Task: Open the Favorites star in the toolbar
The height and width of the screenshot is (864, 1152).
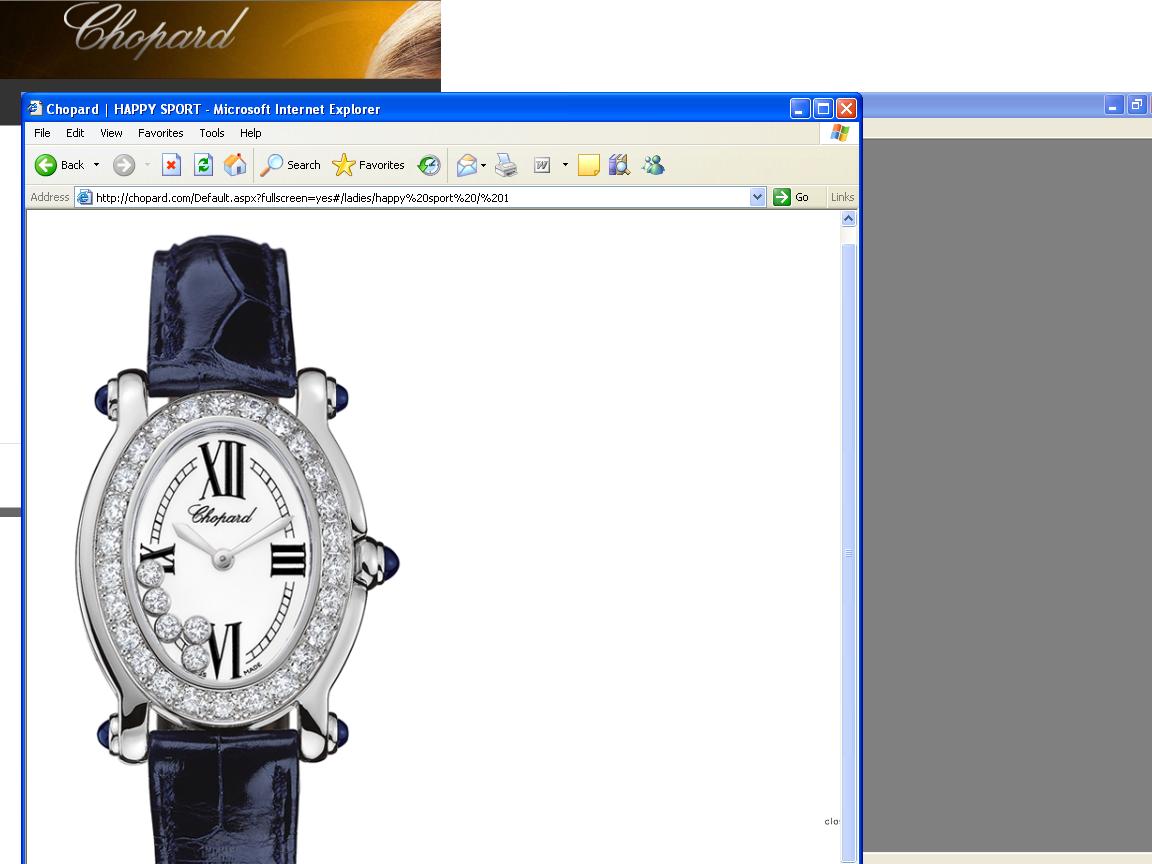Action: click(368, 165)
